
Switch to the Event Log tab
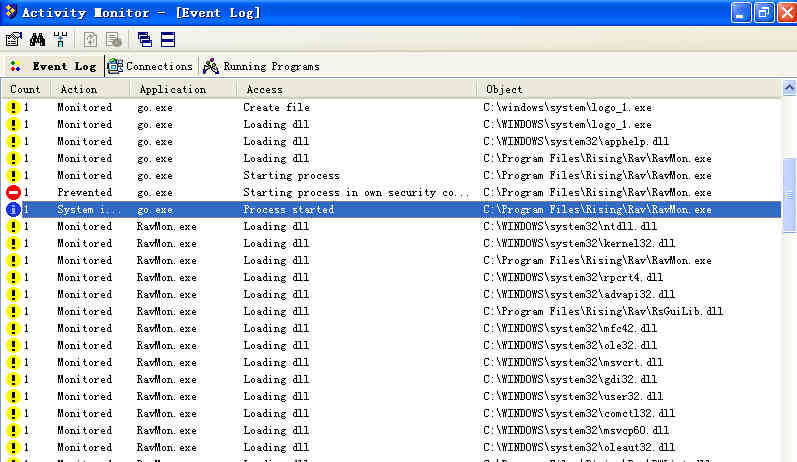click(53, 67)
